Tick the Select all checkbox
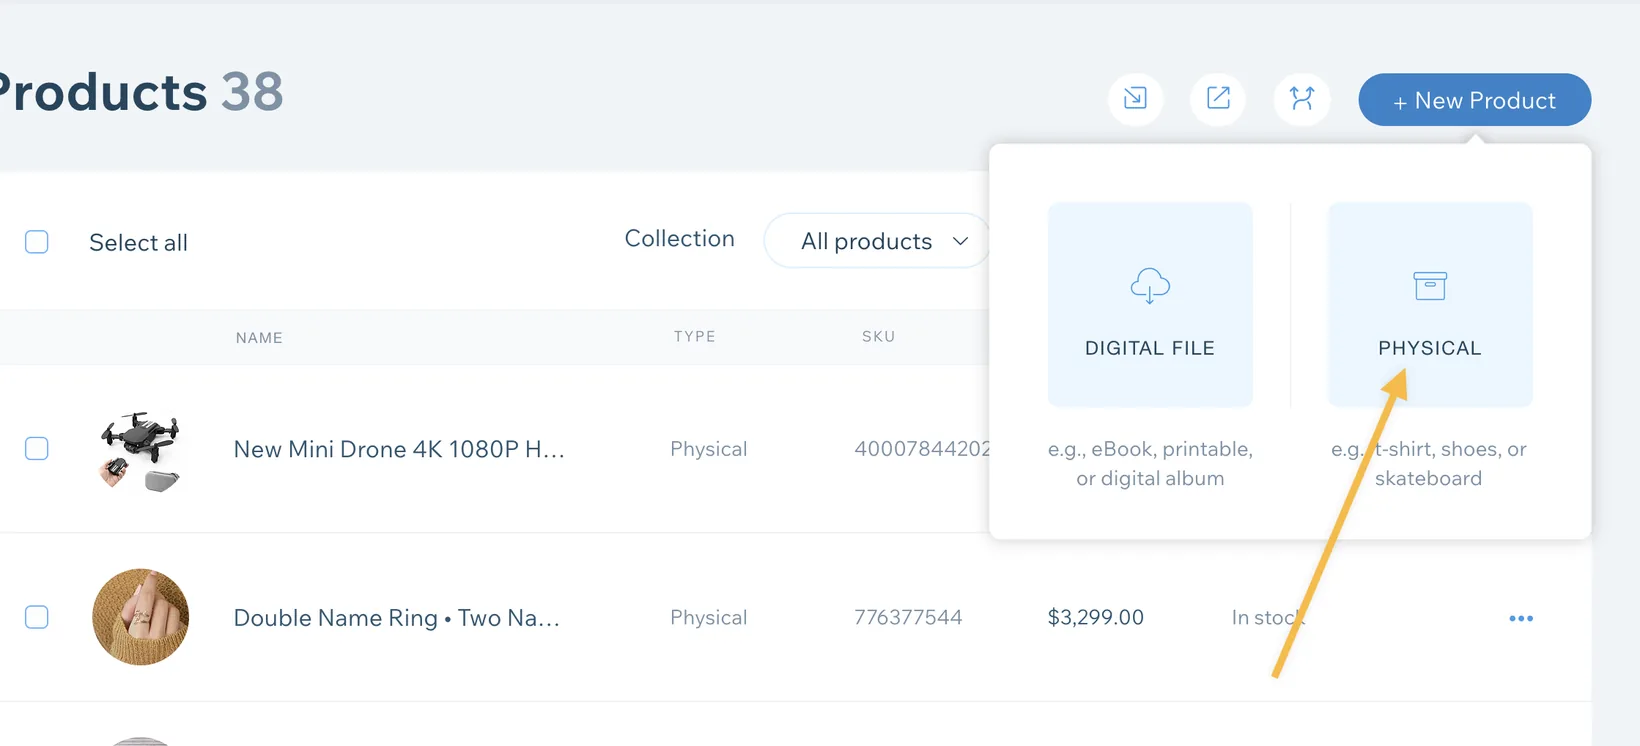 (x=37, y=242)
